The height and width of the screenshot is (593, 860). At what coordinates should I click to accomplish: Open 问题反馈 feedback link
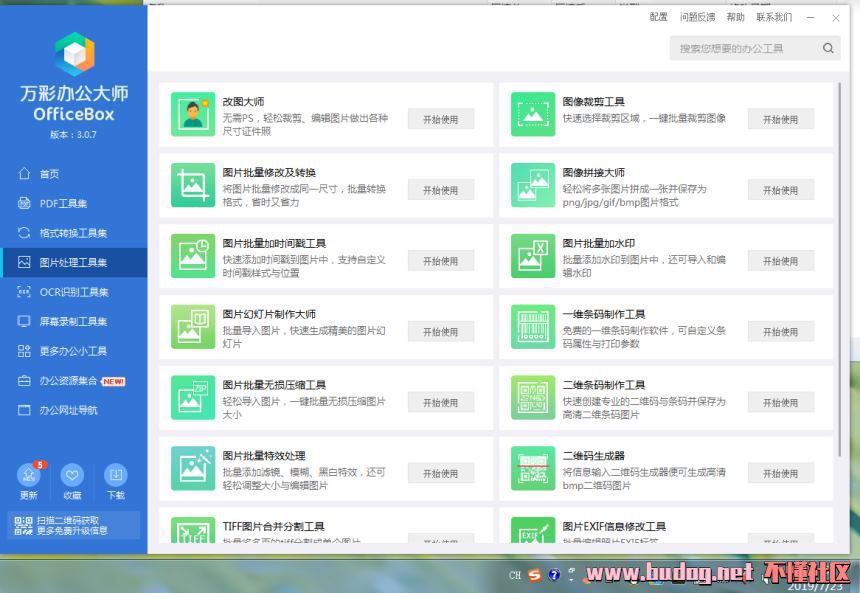pyautogui.click(x=697, y=17)
